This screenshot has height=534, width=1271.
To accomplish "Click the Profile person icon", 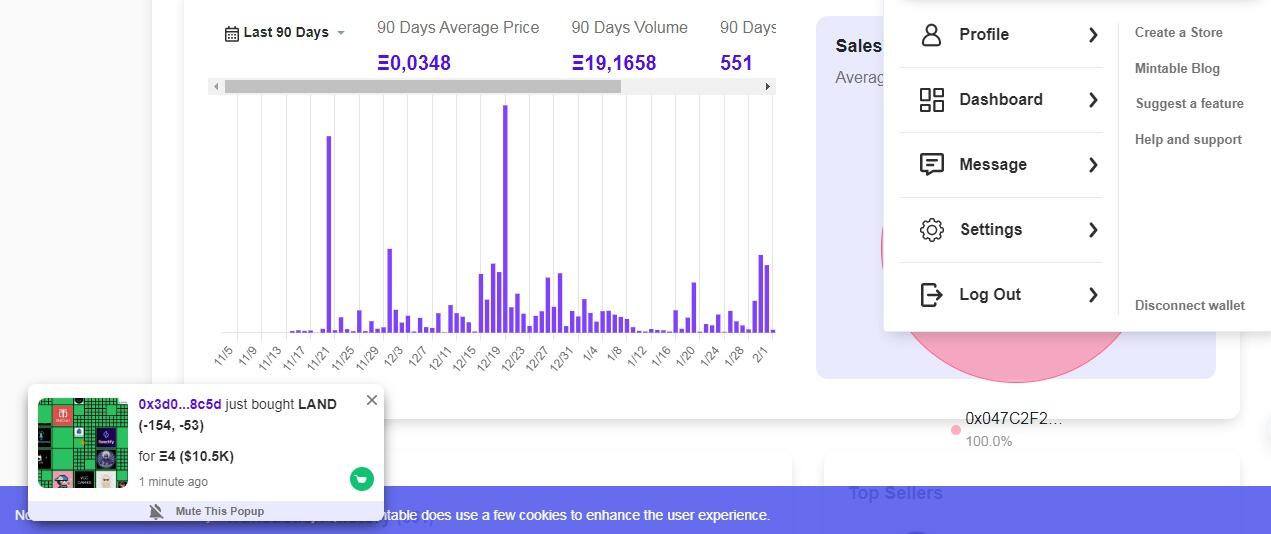I will coord(931,35).
